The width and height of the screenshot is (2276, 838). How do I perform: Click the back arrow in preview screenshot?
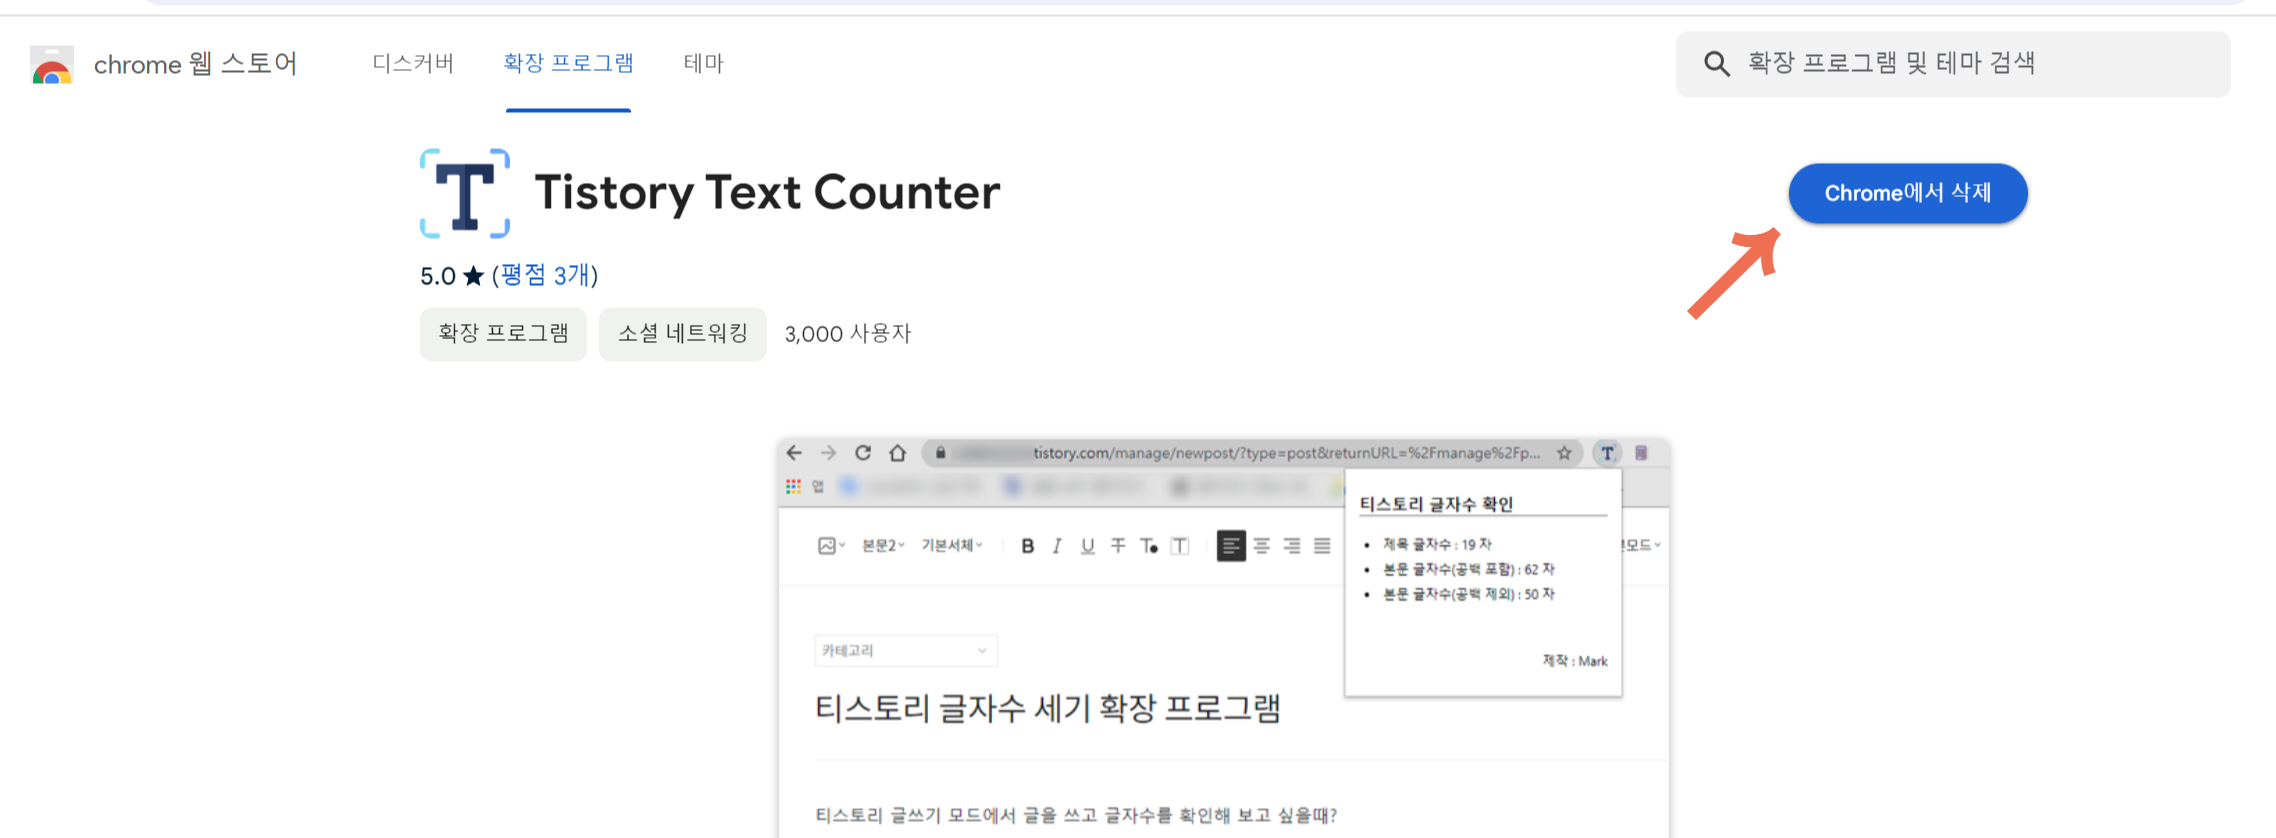coord(794,453)
